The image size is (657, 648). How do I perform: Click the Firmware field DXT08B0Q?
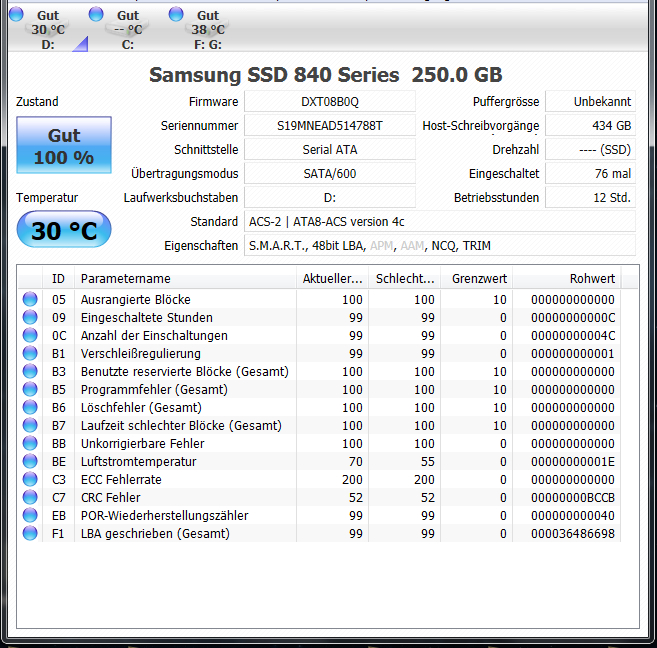pos(330,101)
